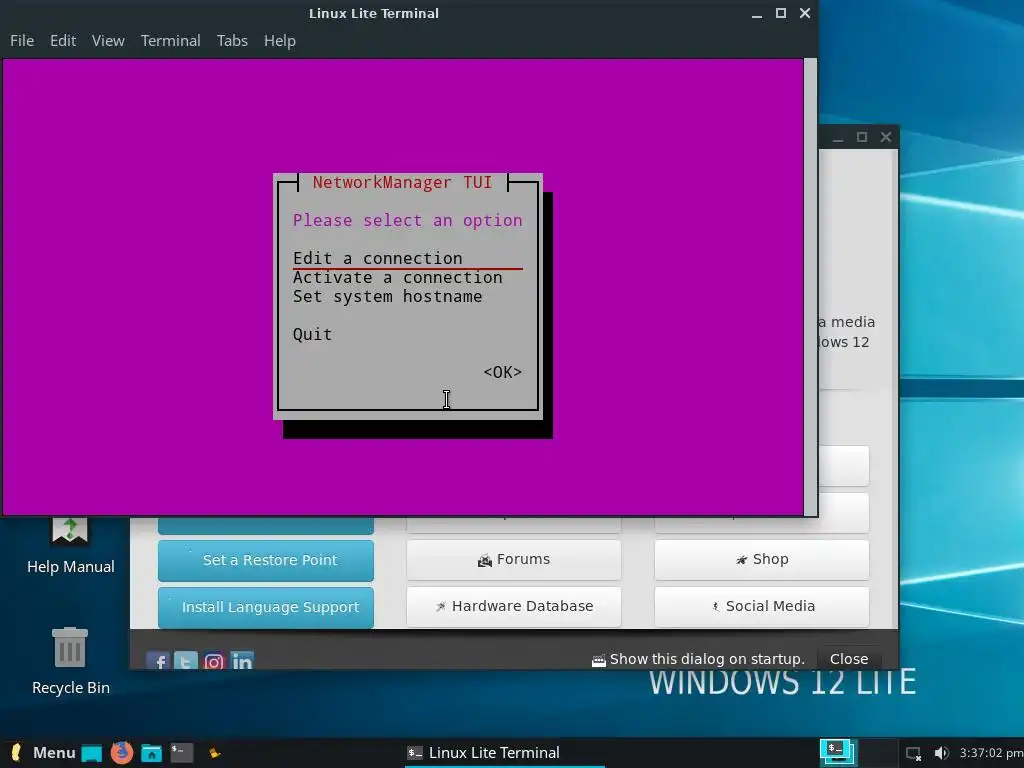Click the small yellow launcher icon on taskbar
Viewport: 1024px width, 768px height.
click(214, 754)
